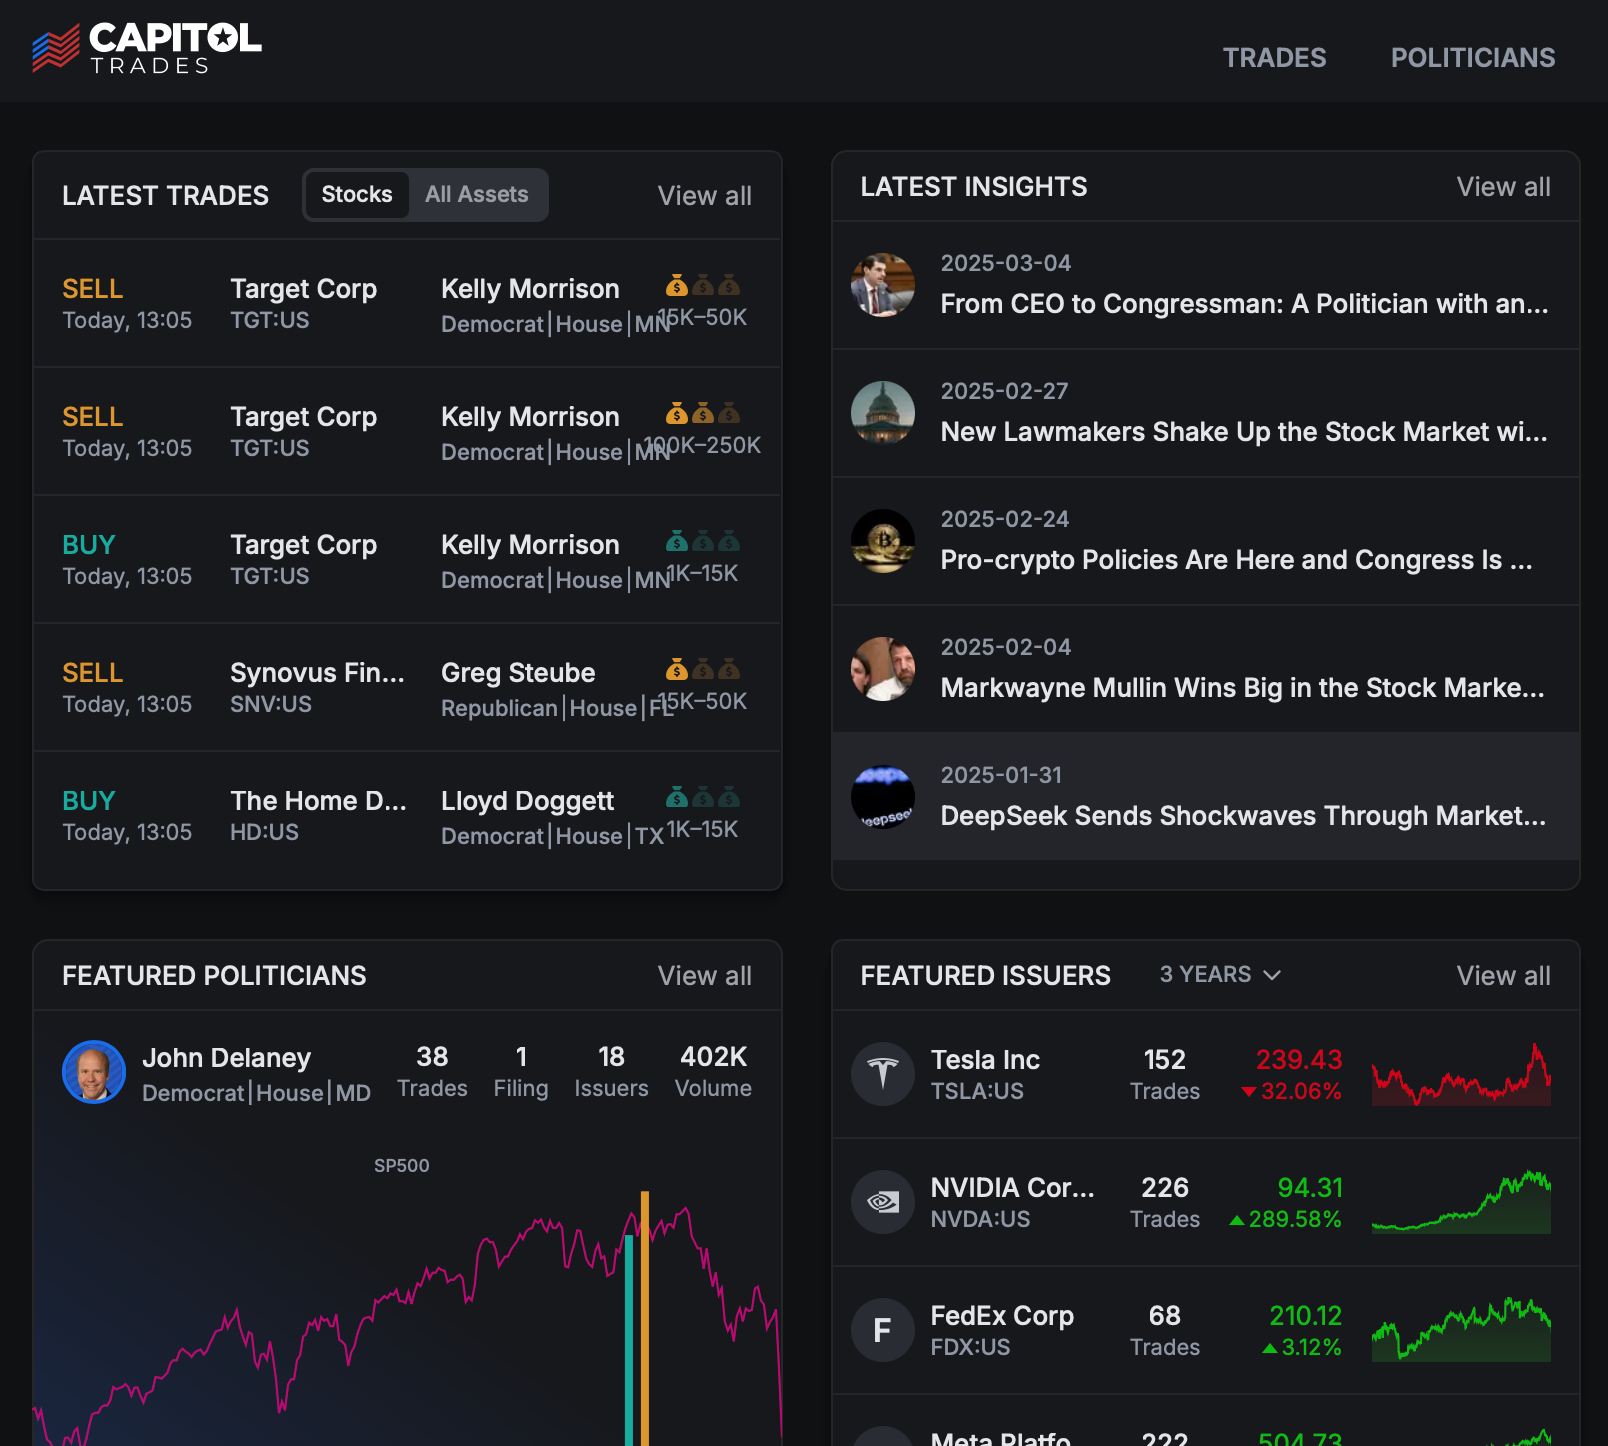Open Target Corp in 100K–250K sell row
This screenshot has height=1446, width=1608.
click(x=303, y=417)
